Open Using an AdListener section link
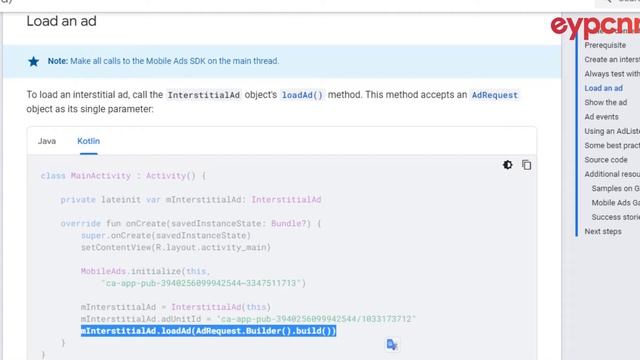Screen dimensions: 640x360 pos(612,131)
